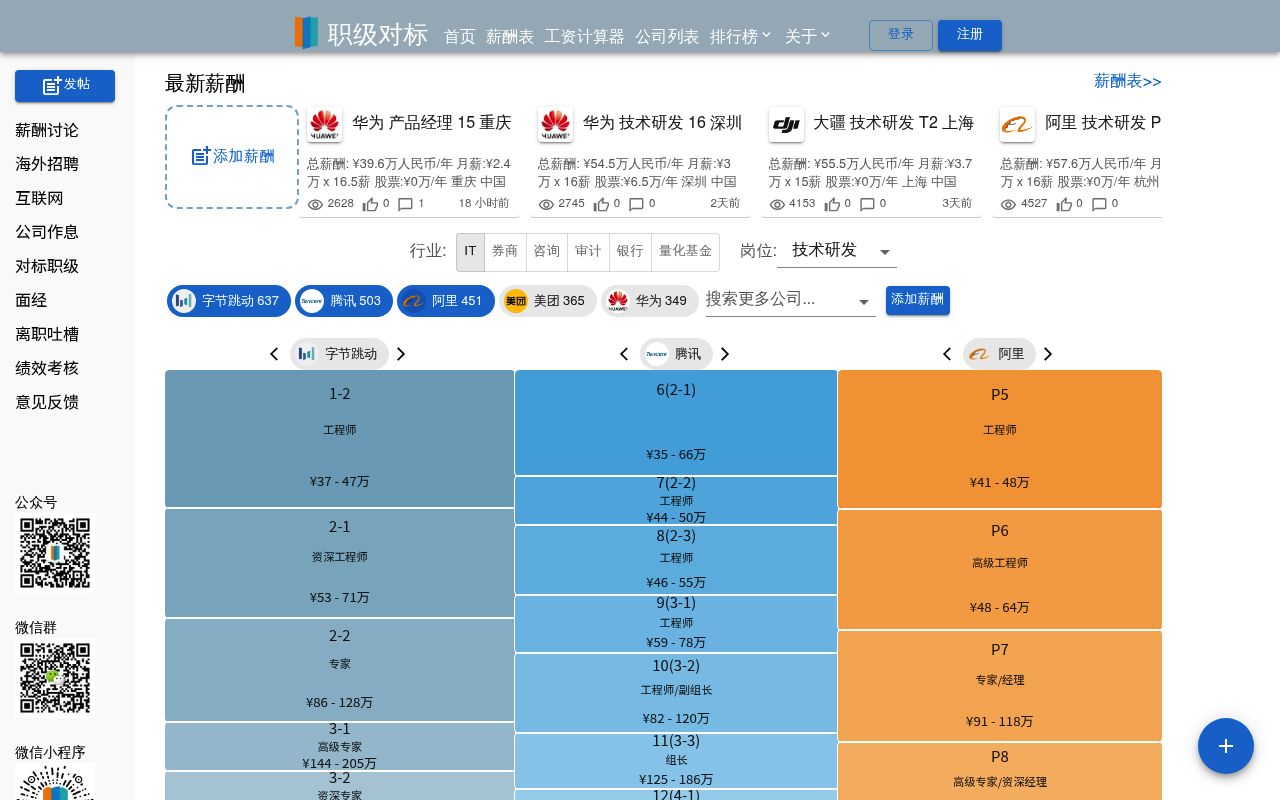The height and width of the screenshot is (800, 1280).
Task: Select the 审计 industry toggle
Action: tap(589, 252)
